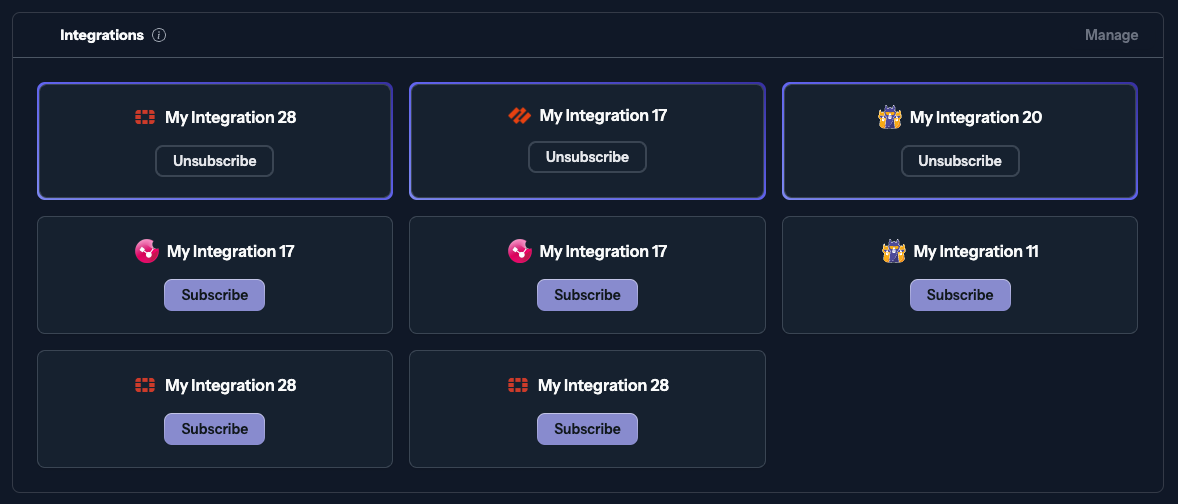Click the info icon beside Integrations heading
The height and width of the screenshot is (504, 1178).
pyautogui.click(x=159, y=35)
